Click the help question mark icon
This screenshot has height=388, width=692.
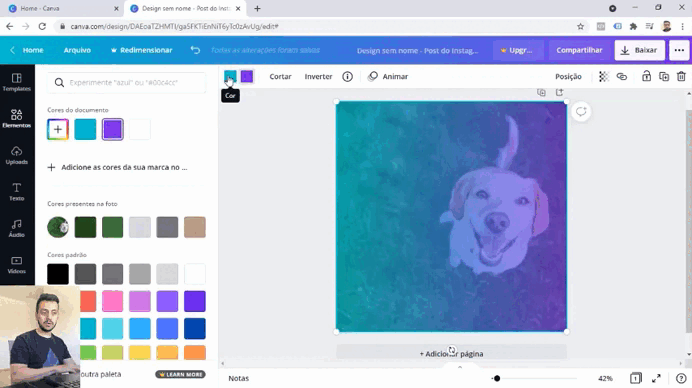point(681,378)
